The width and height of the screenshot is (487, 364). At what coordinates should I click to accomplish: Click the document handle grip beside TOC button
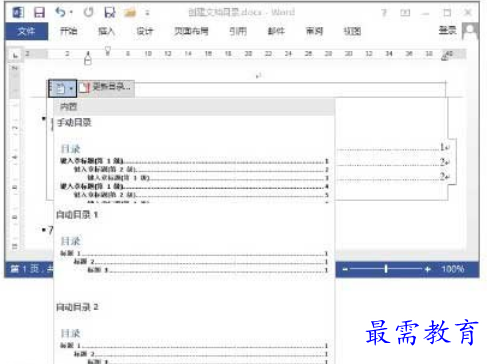(x=50, y=89)
